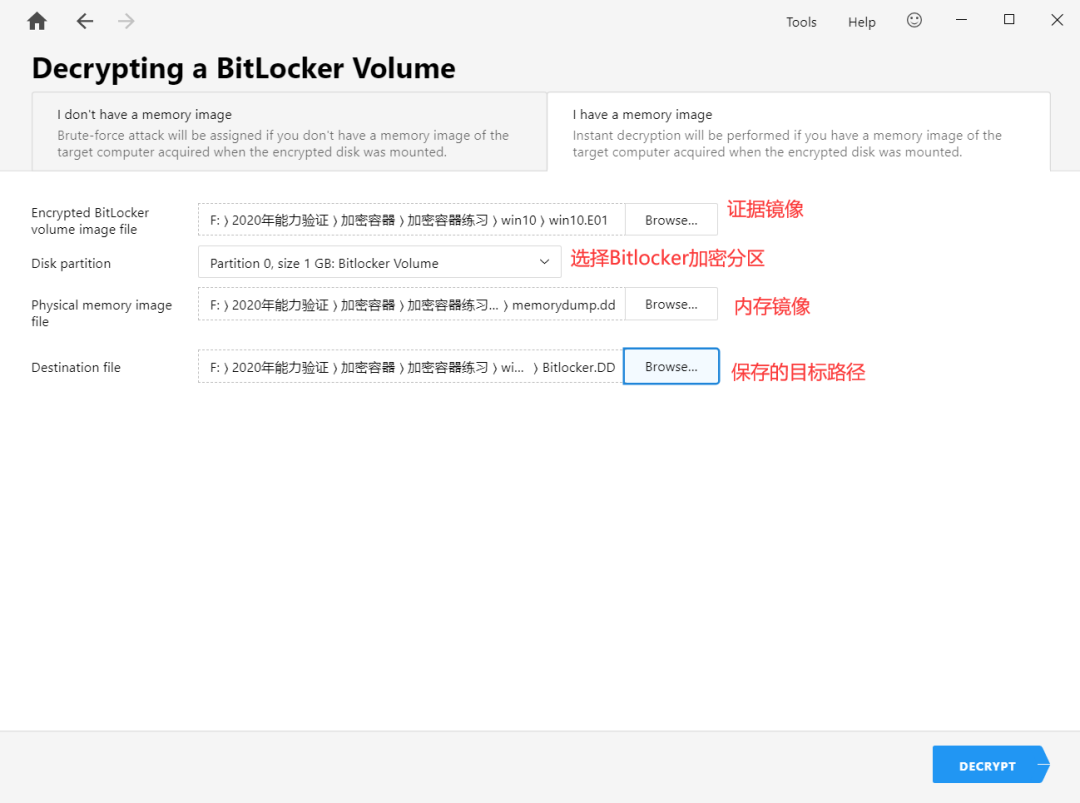Navigate forward with the right arrow
Screen dimensions: 1080x803
tap(126, 21)
